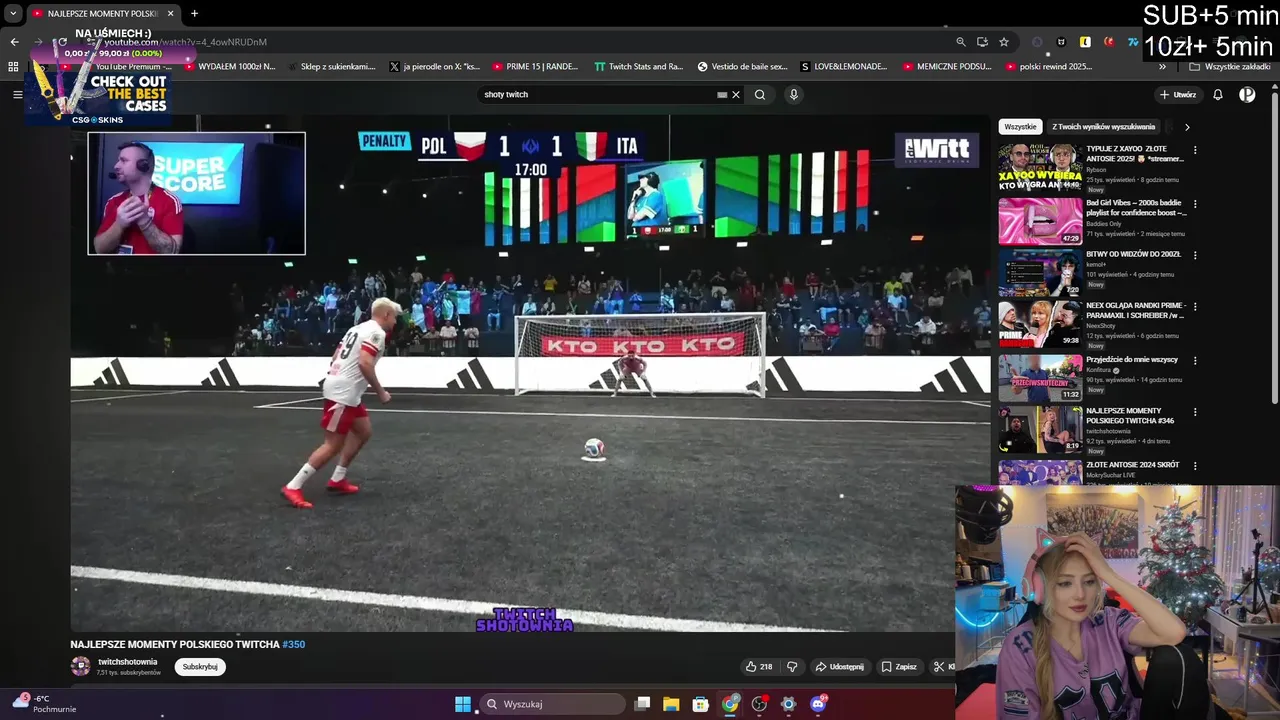Open Discord from the taskbar
Screen dimensions: 1280x720
click(818, 704)
